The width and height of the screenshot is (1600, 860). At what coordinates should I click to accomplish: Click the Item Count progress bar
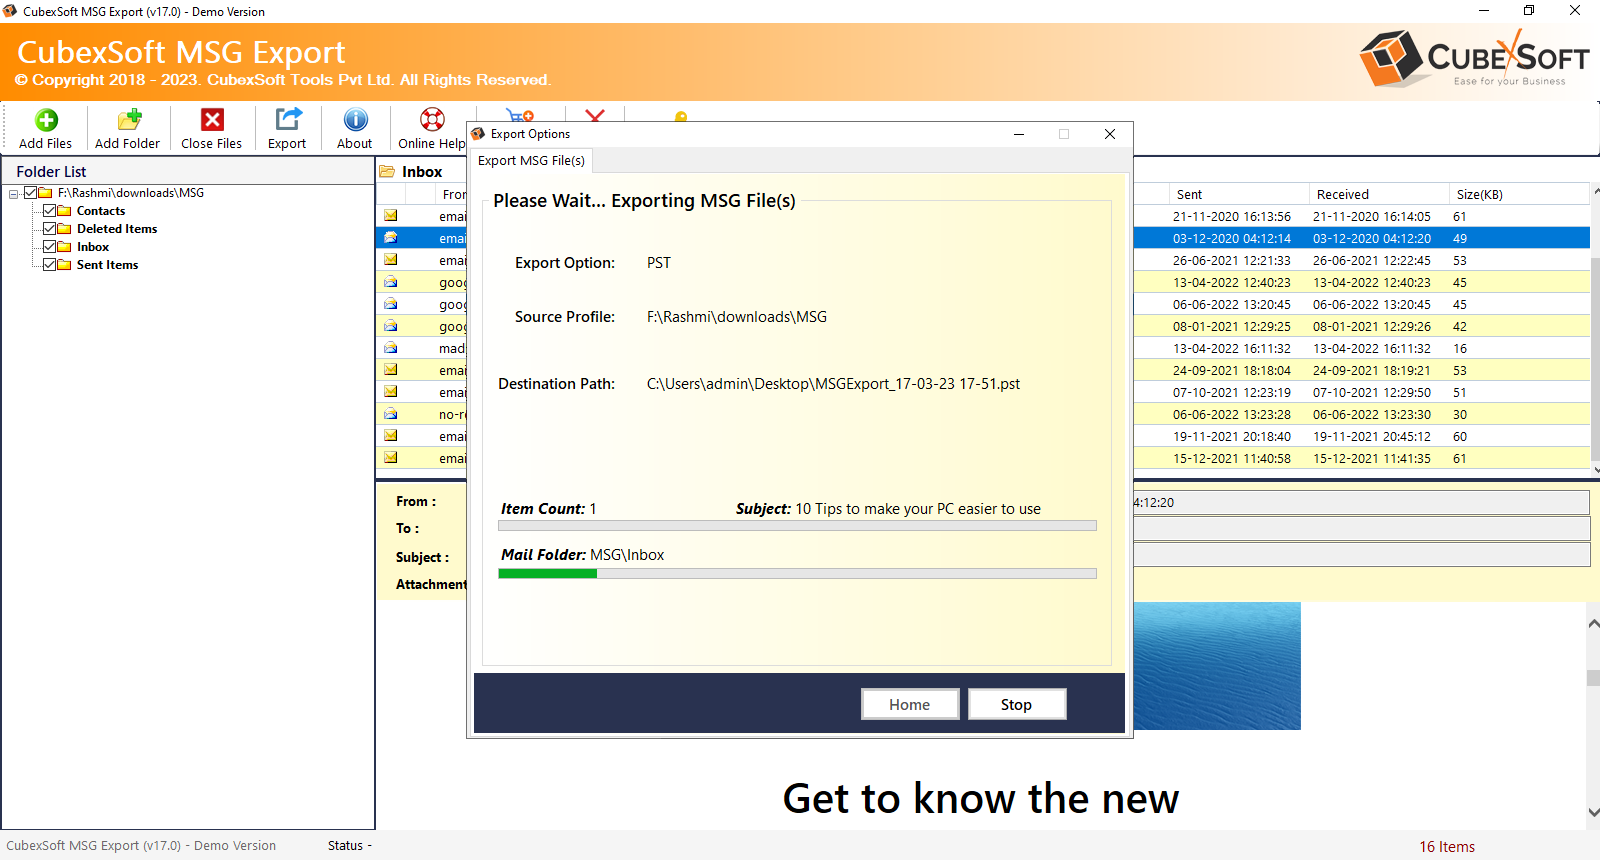pos(797,525)
